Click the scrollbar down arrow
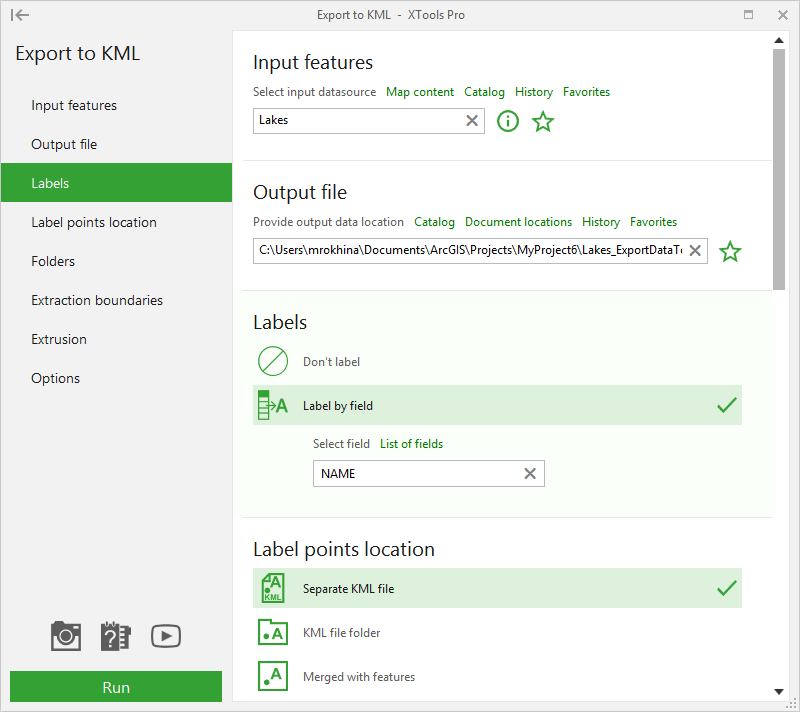This screenshot has width=800, height=712. [778, 691]
